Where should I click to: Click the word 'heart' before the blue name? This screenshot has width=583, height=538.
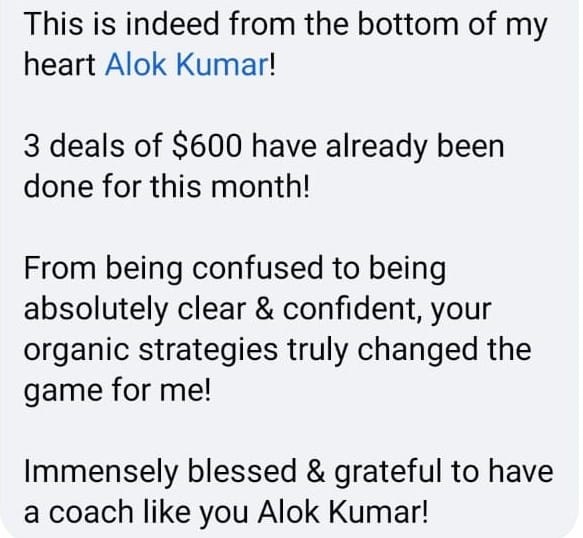click(60, 64)
